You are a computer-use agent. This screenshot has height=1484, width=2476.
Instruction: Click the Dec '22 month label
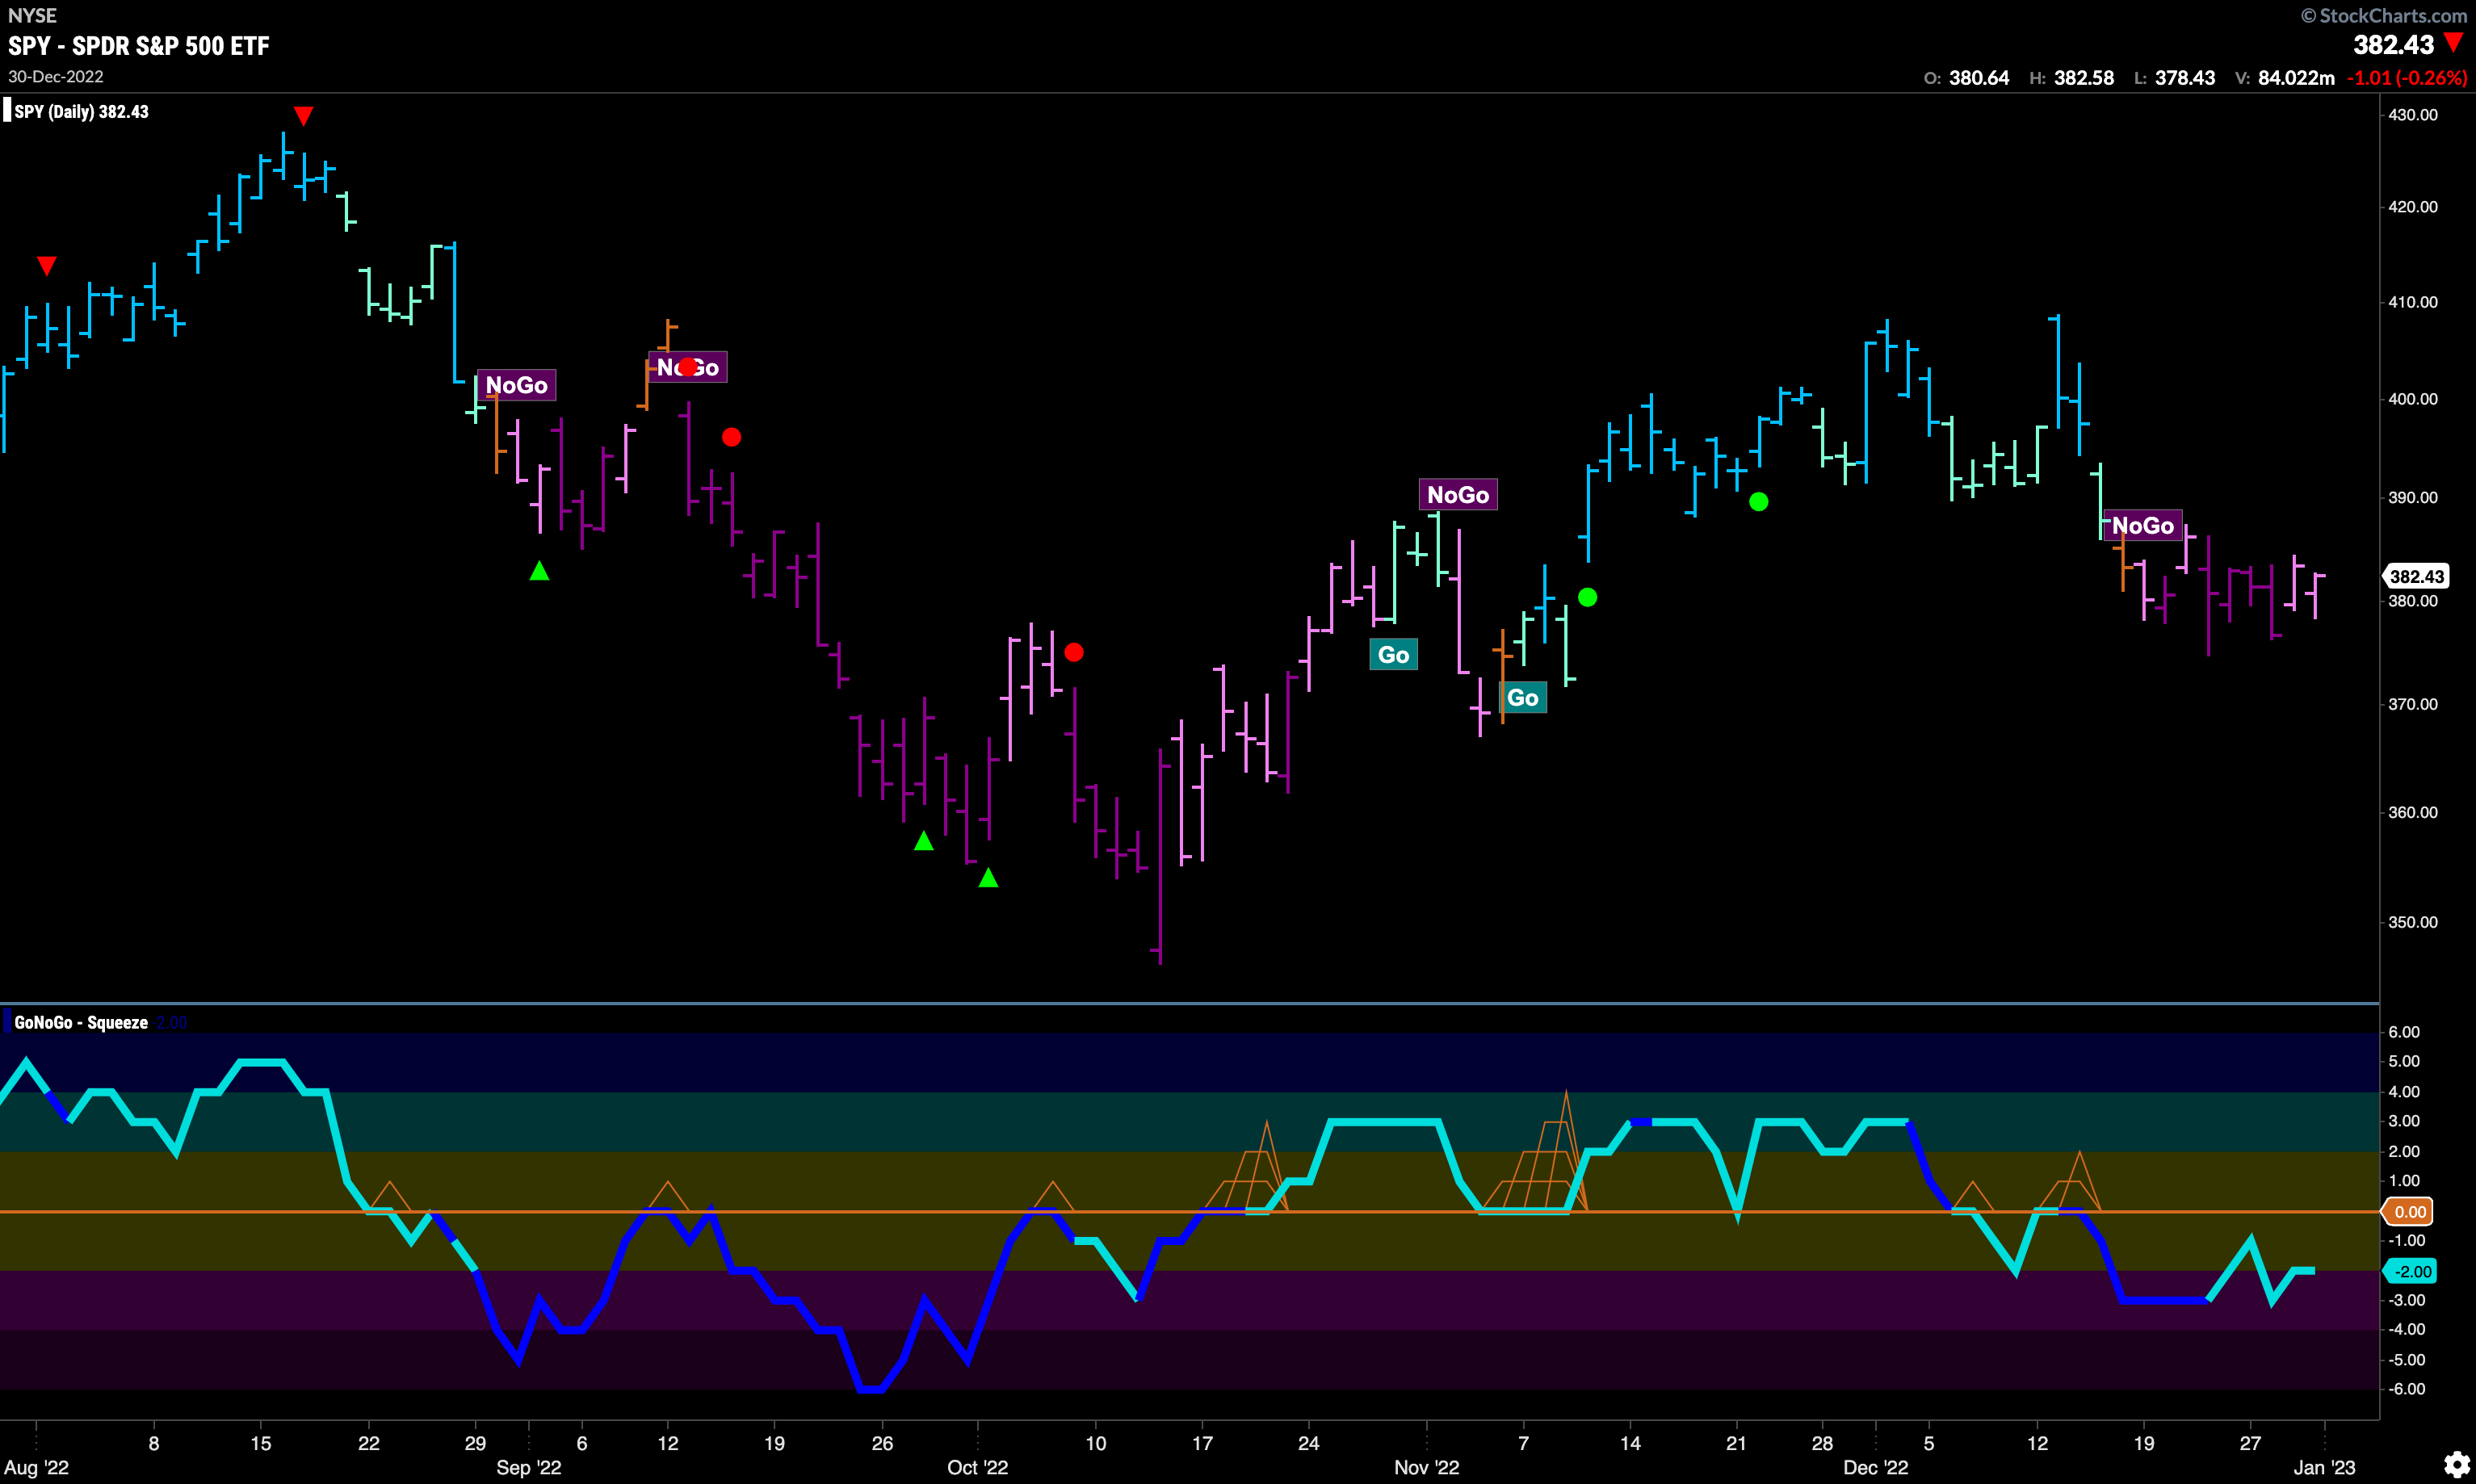(x=1875, y=1467)
